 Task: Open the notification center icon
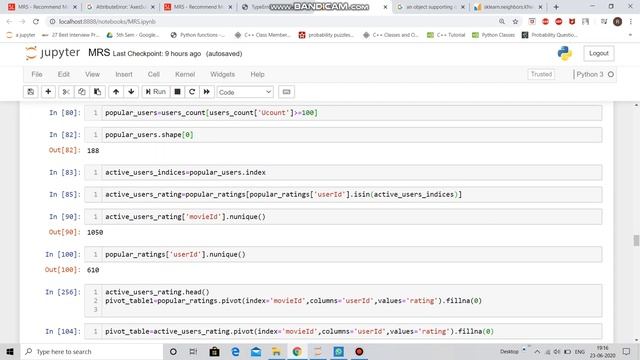(627, 352)
